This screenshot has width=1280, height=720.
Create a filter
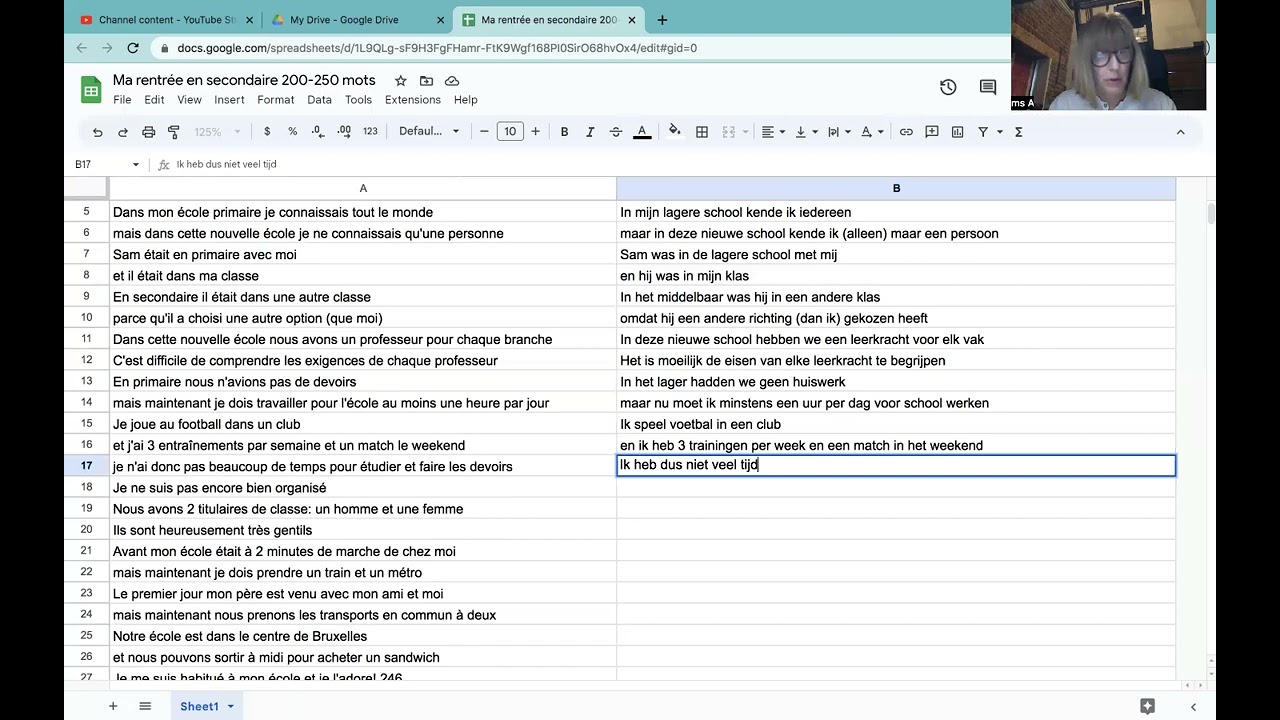983,132
